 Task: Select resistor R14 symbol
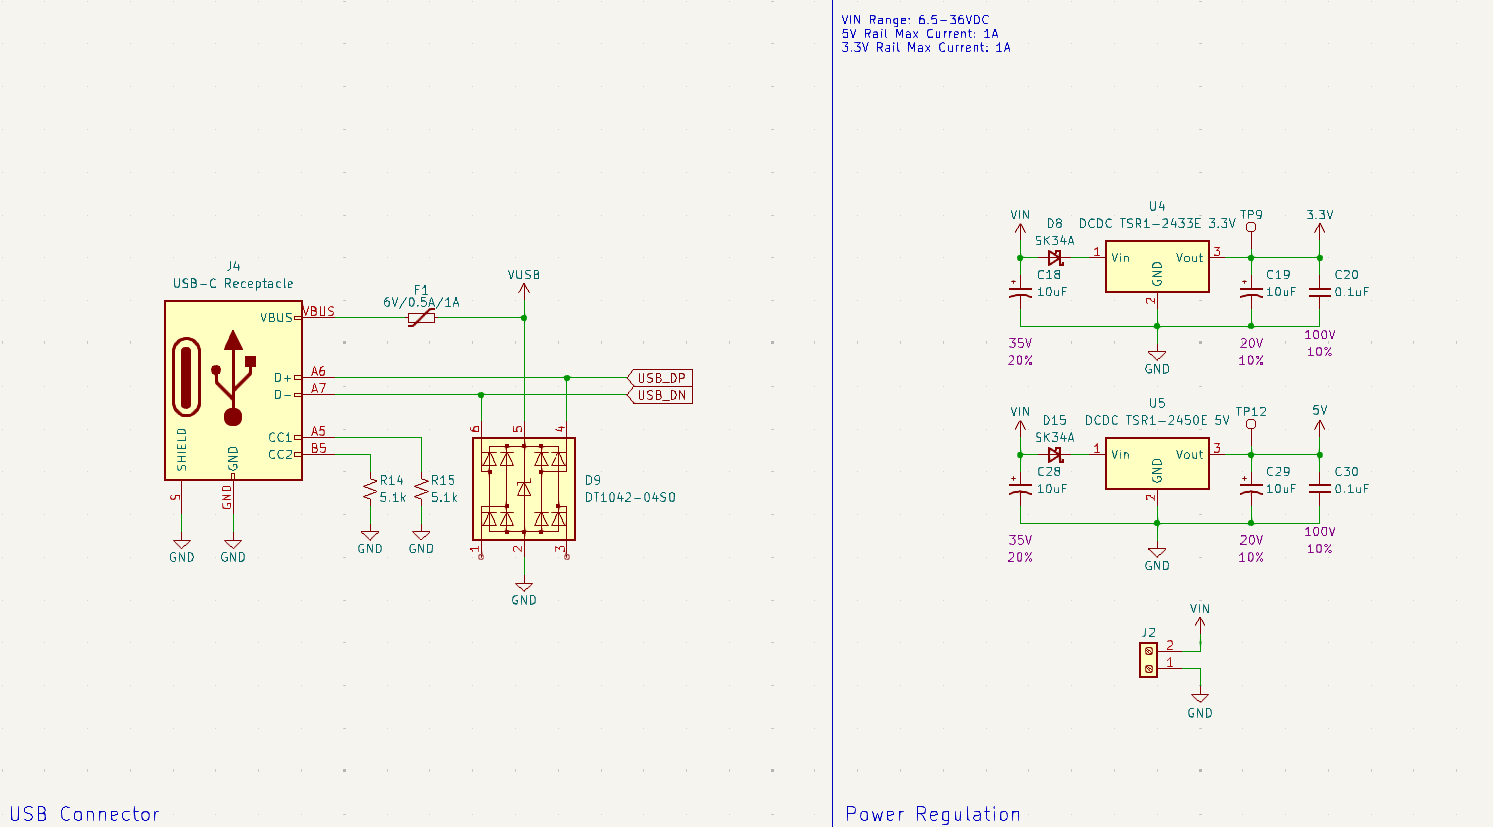[x=370, y=490]
